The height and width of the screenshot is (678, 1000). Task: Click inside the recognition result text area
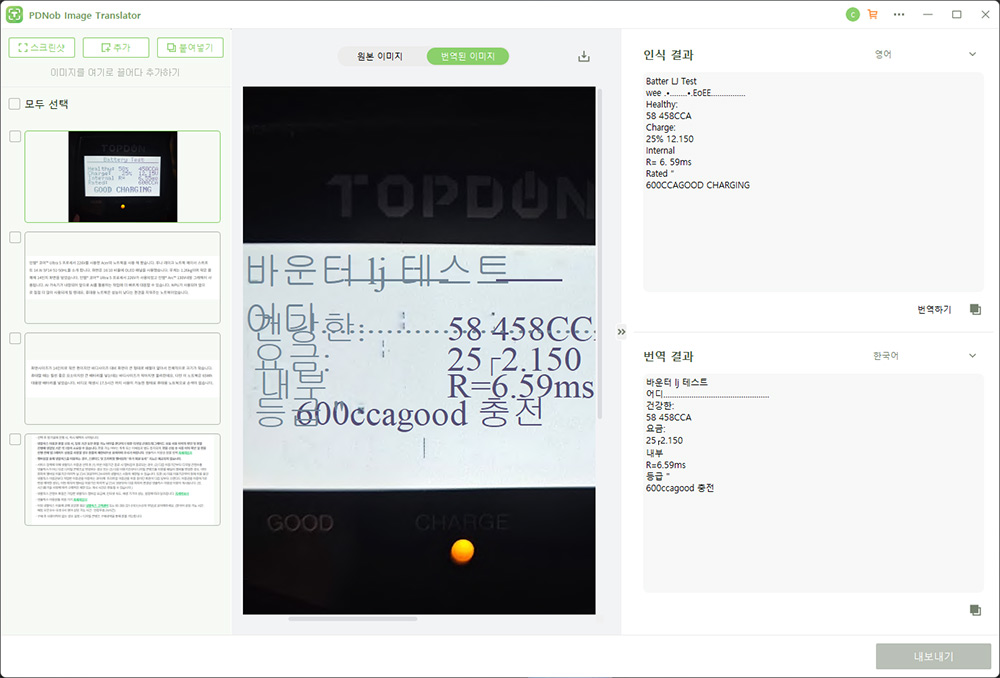[813, 182]
